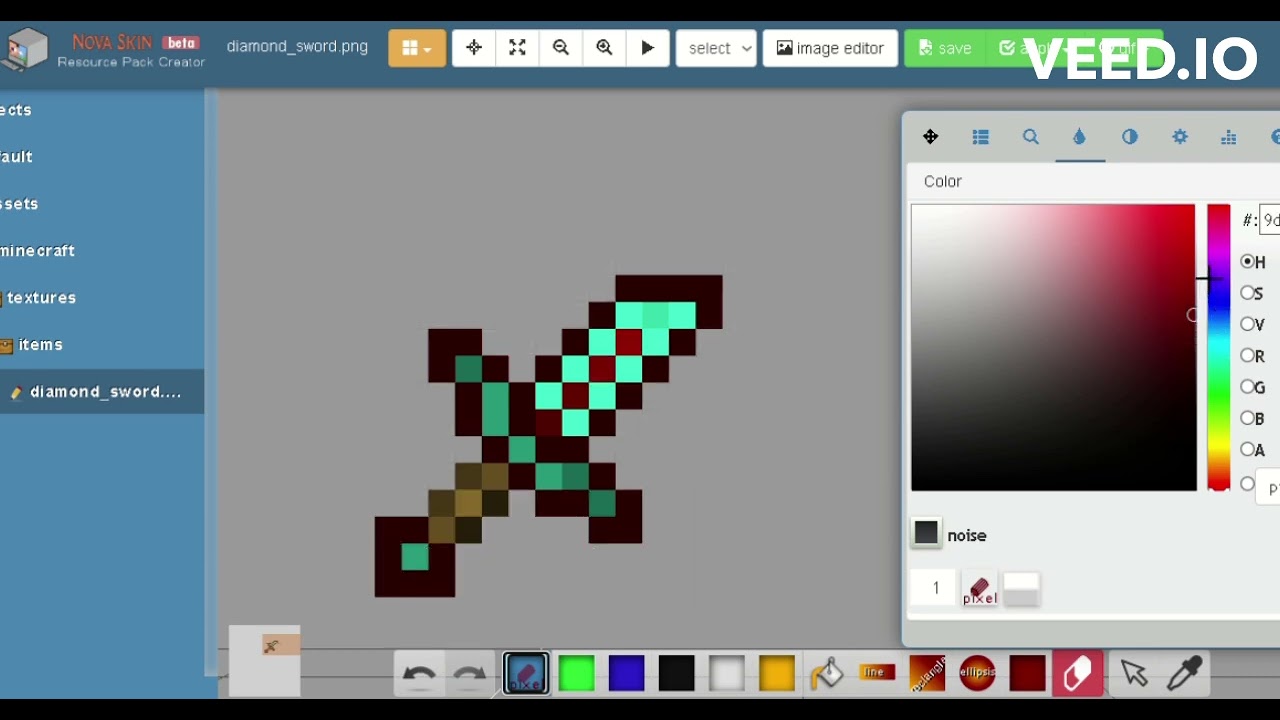Click the play preview button
This screenshot has width=1280, height=720.
pos(647,48)
